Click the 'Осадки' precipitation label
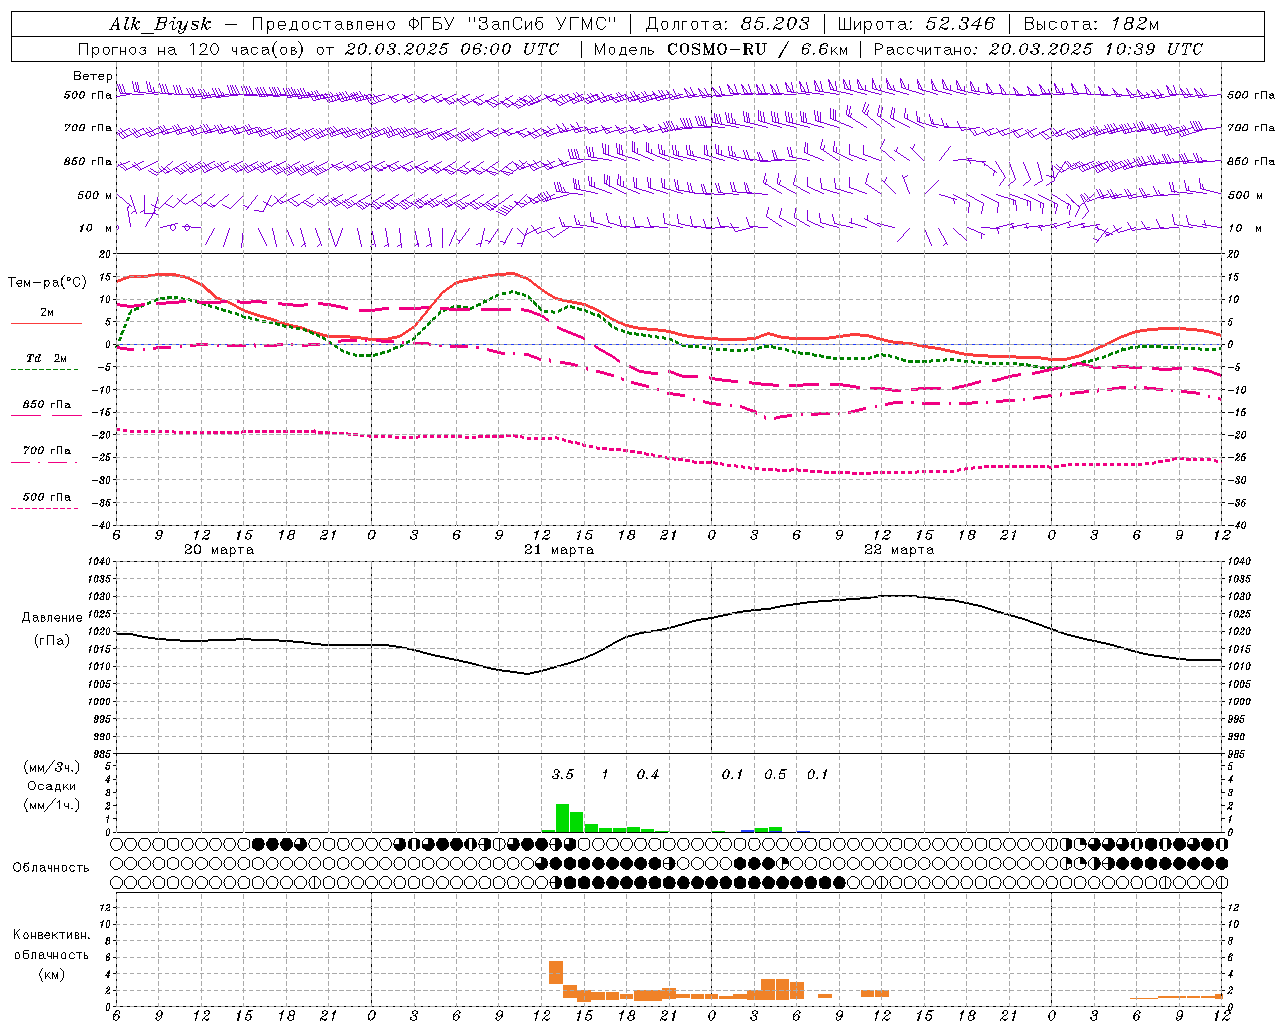This screenshot has width=1280, height=1024. coord(52,786)
